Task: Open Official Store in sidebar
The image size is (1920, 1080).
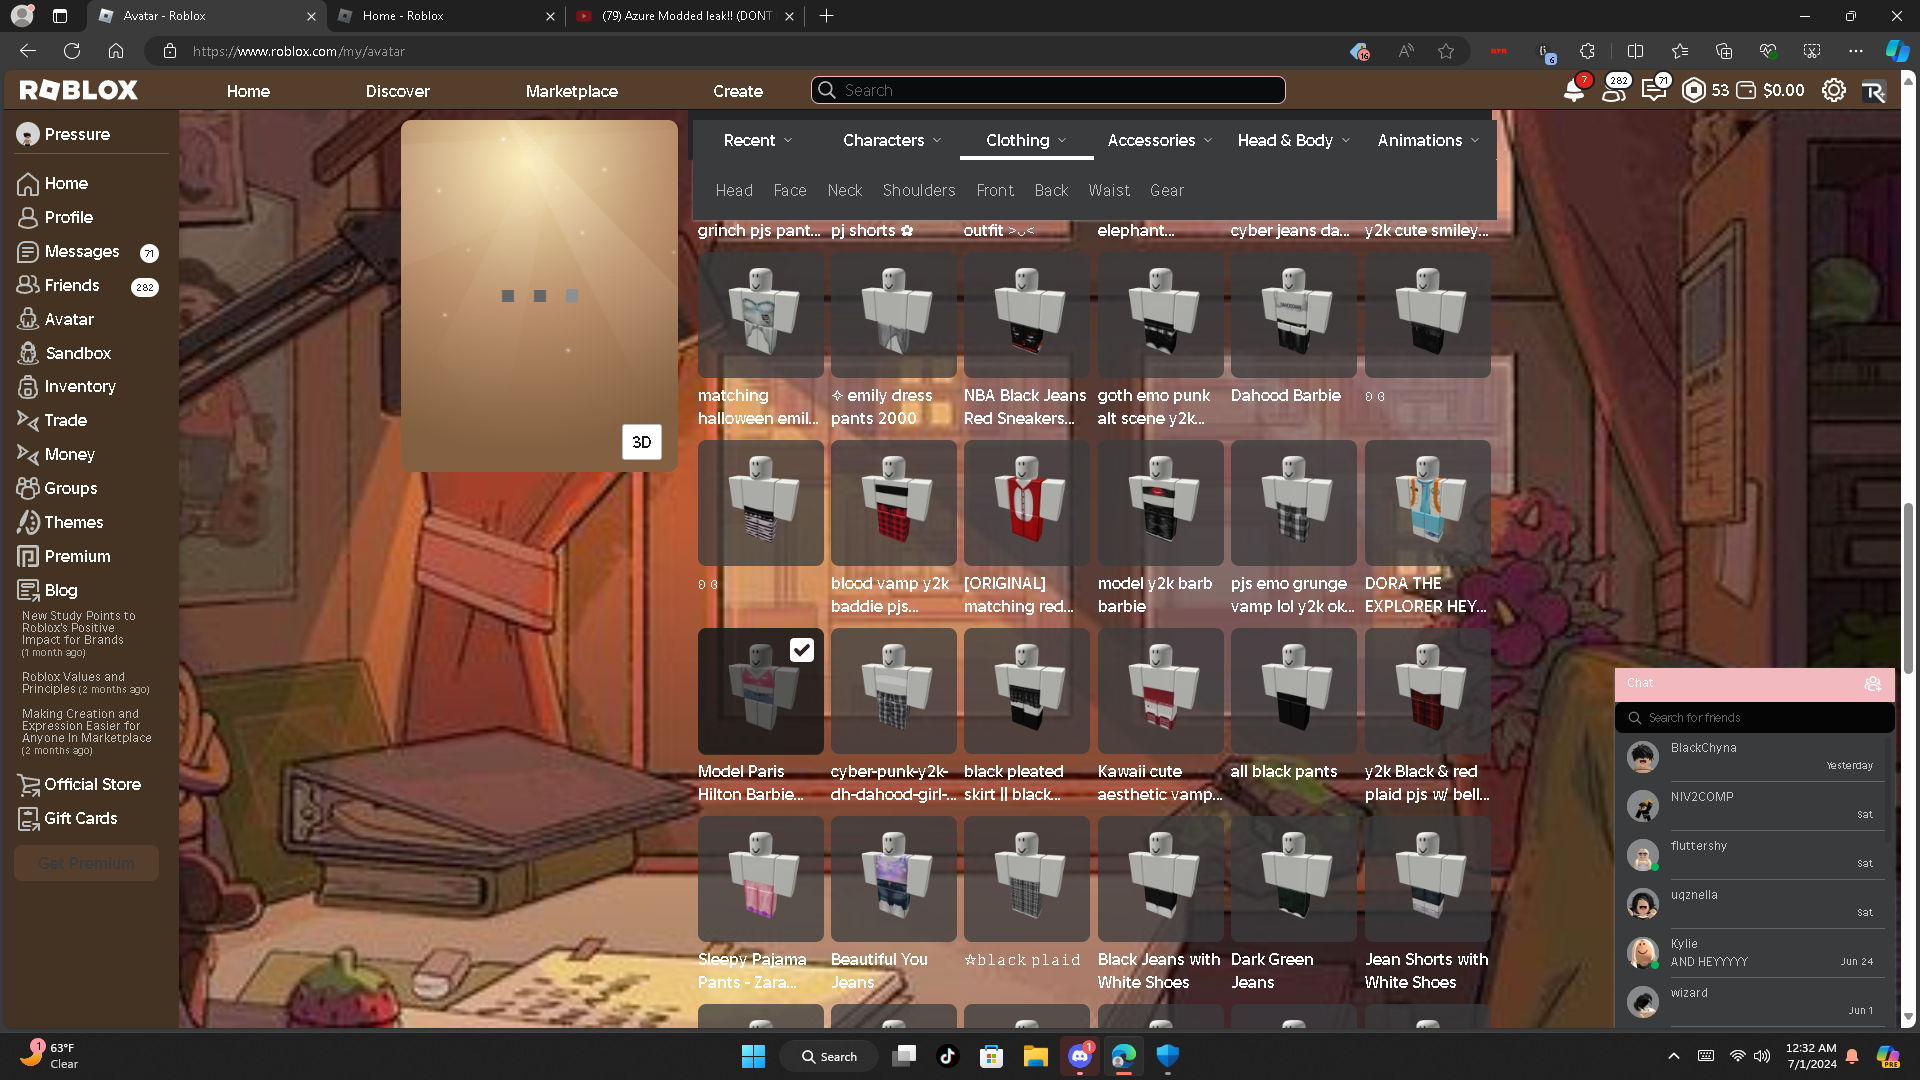Action: 80,784
